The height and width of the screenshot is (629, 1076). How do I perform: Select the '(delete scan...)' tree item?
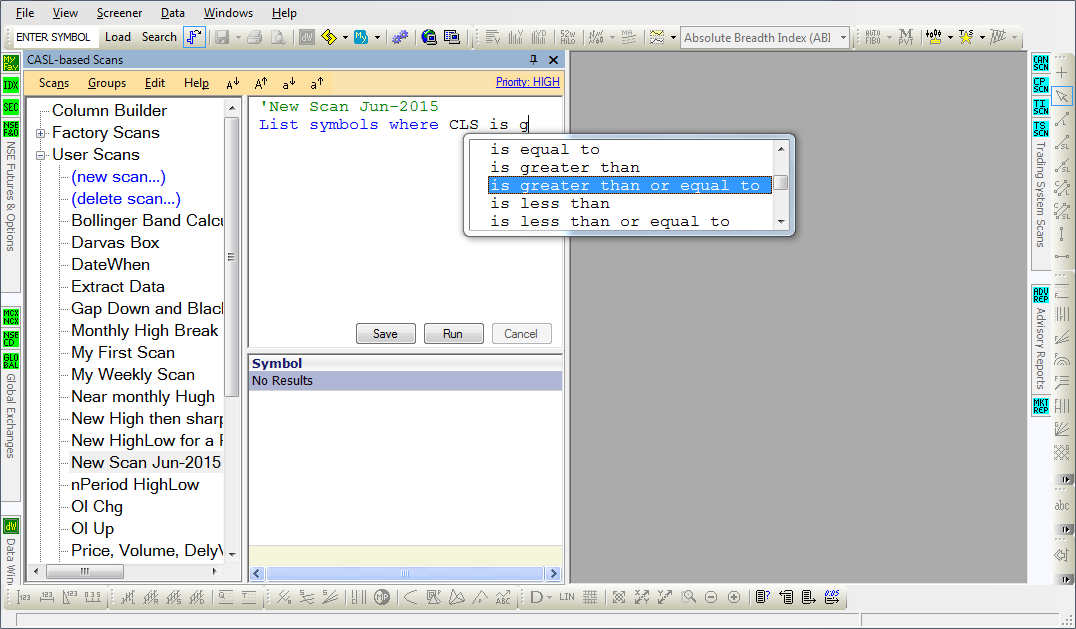point(126,199)
